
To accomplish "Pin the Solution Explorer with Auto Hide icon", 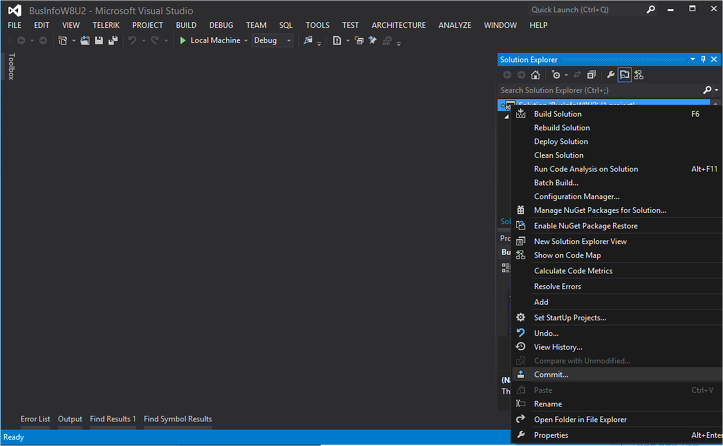I will [x=703, y=59].
